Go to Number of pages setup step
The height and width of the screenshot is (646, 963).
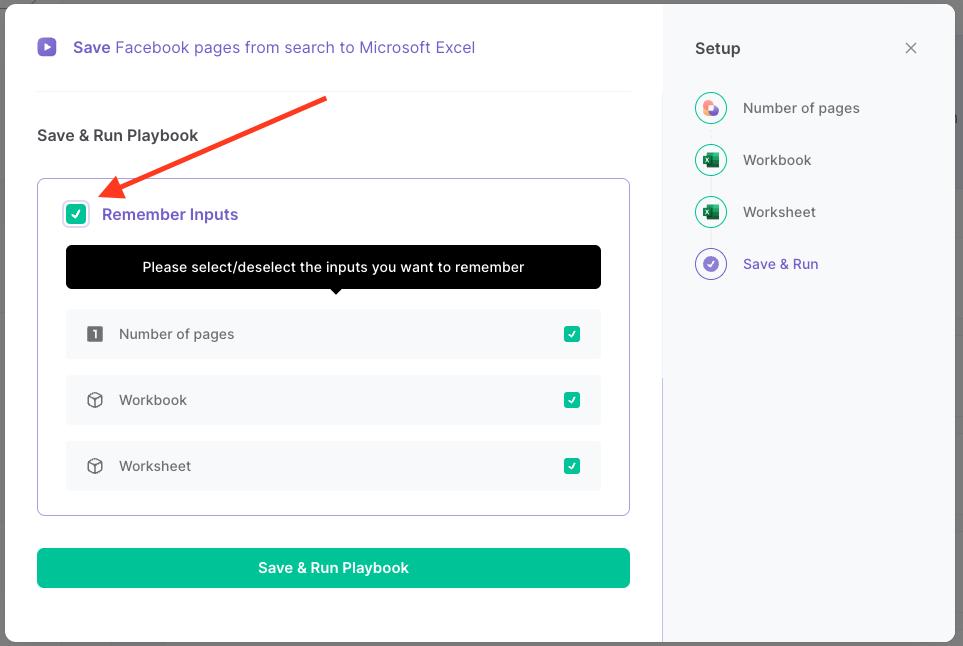pyautogui.click(x=801, y=108)
